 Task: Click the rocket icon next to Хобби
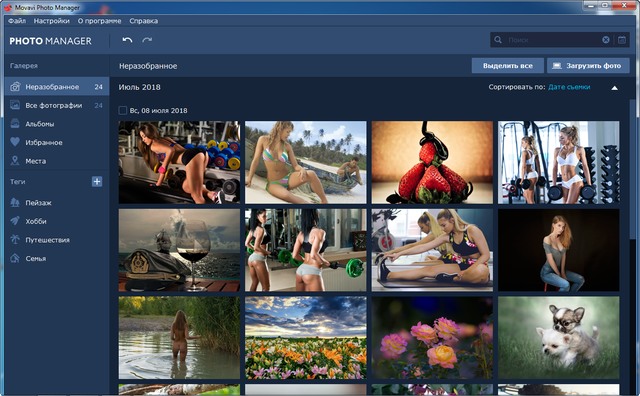[15, 221]
